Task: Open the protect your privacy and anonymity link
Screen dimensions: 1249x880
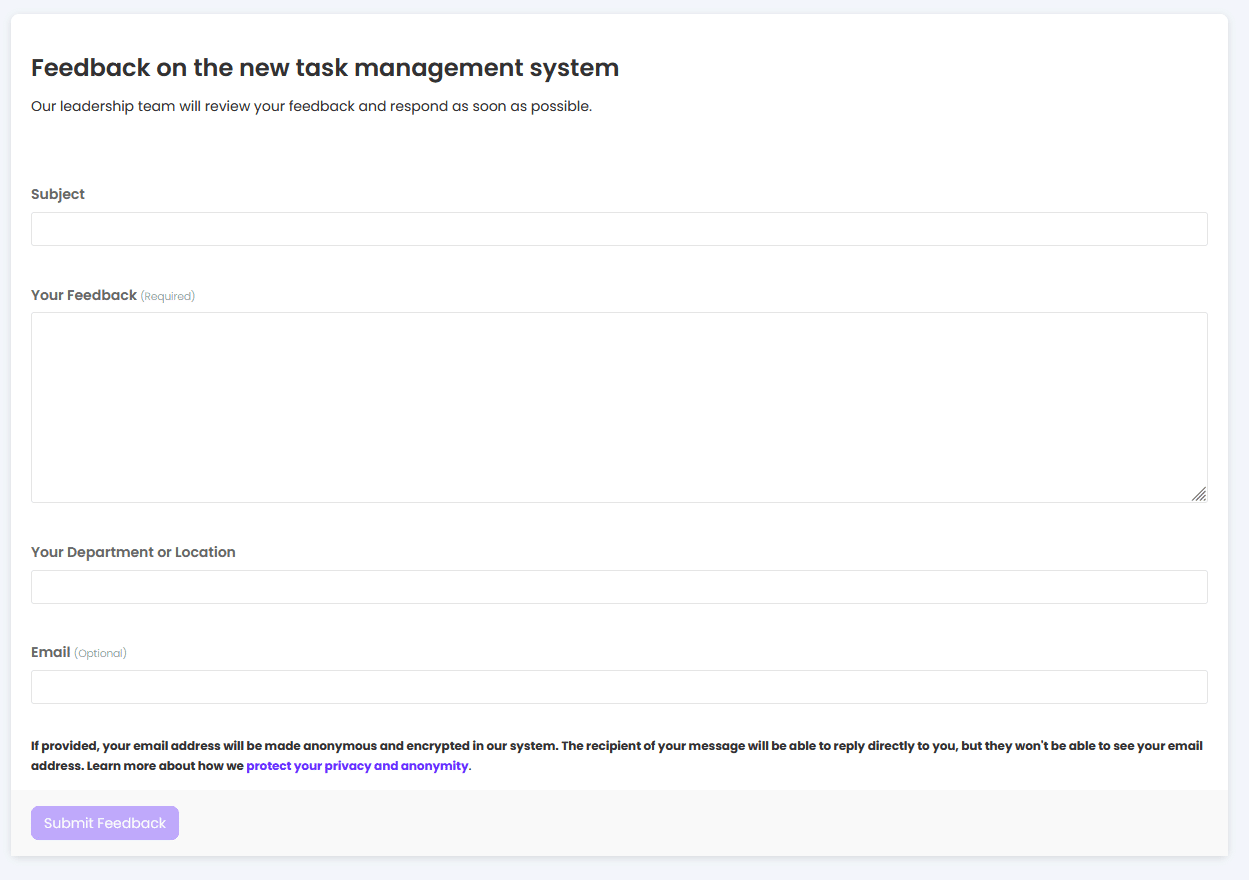Action: [x=357, y=766]
